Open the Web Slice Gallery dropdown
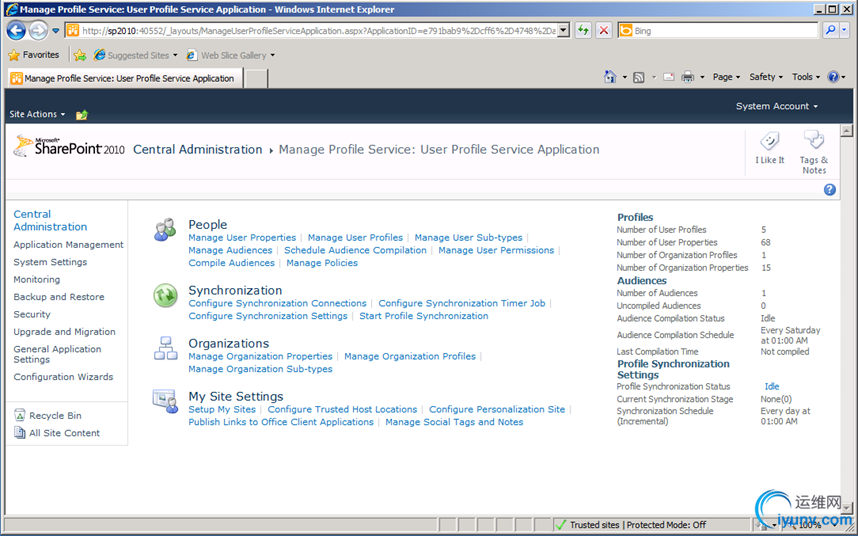Image resolution: width=858 pixels, height=536 pixels. (x=272, y=55)
